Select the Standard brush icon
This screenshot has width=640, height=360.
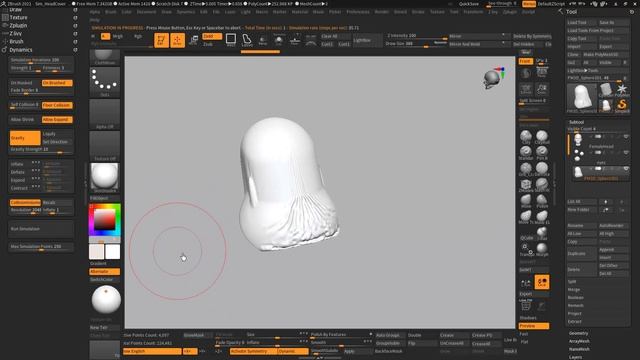526,153
